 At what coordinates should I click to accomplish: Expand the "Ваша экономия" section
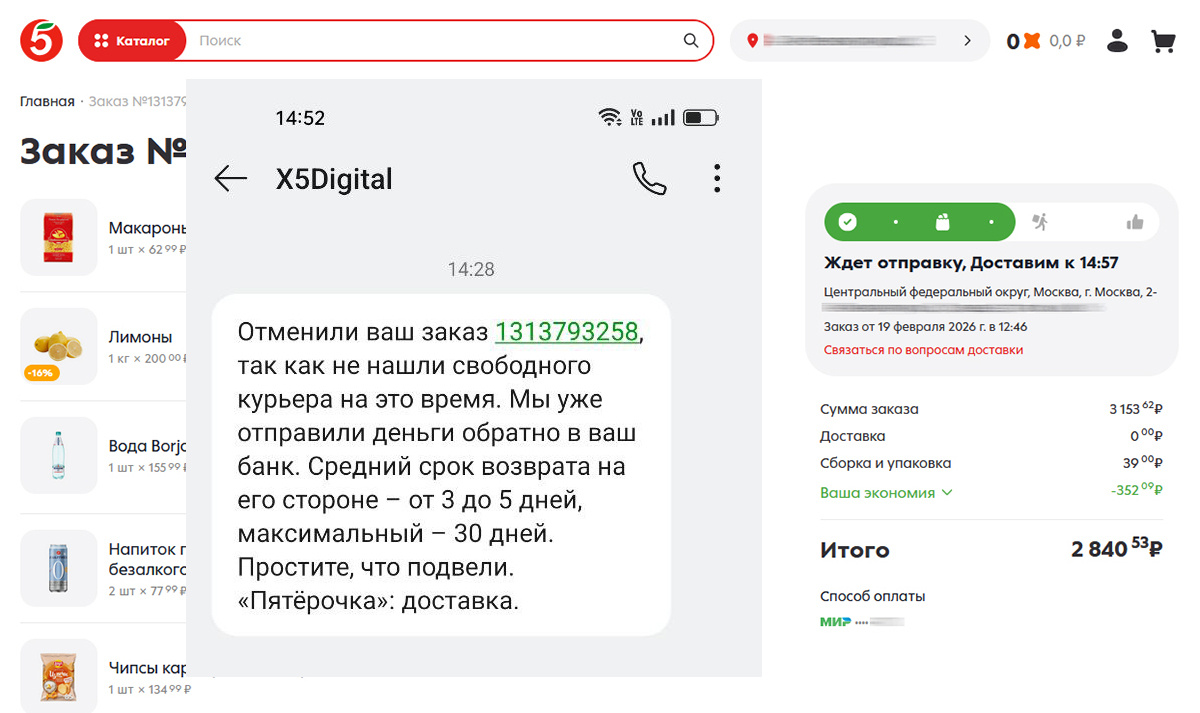pyautogui.click(x=886, y=492)
